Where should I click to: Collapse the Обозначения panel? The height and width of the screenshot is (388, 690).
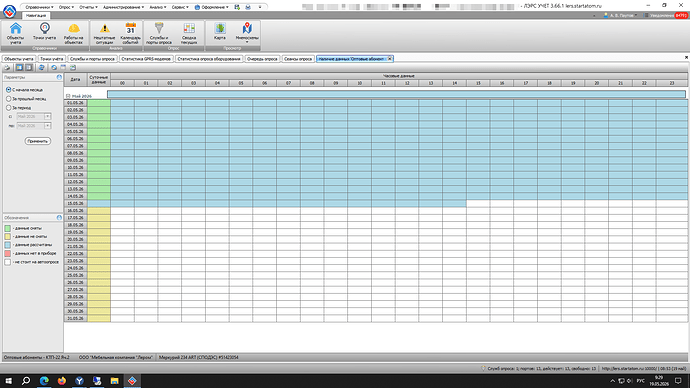tap(59, 218)
